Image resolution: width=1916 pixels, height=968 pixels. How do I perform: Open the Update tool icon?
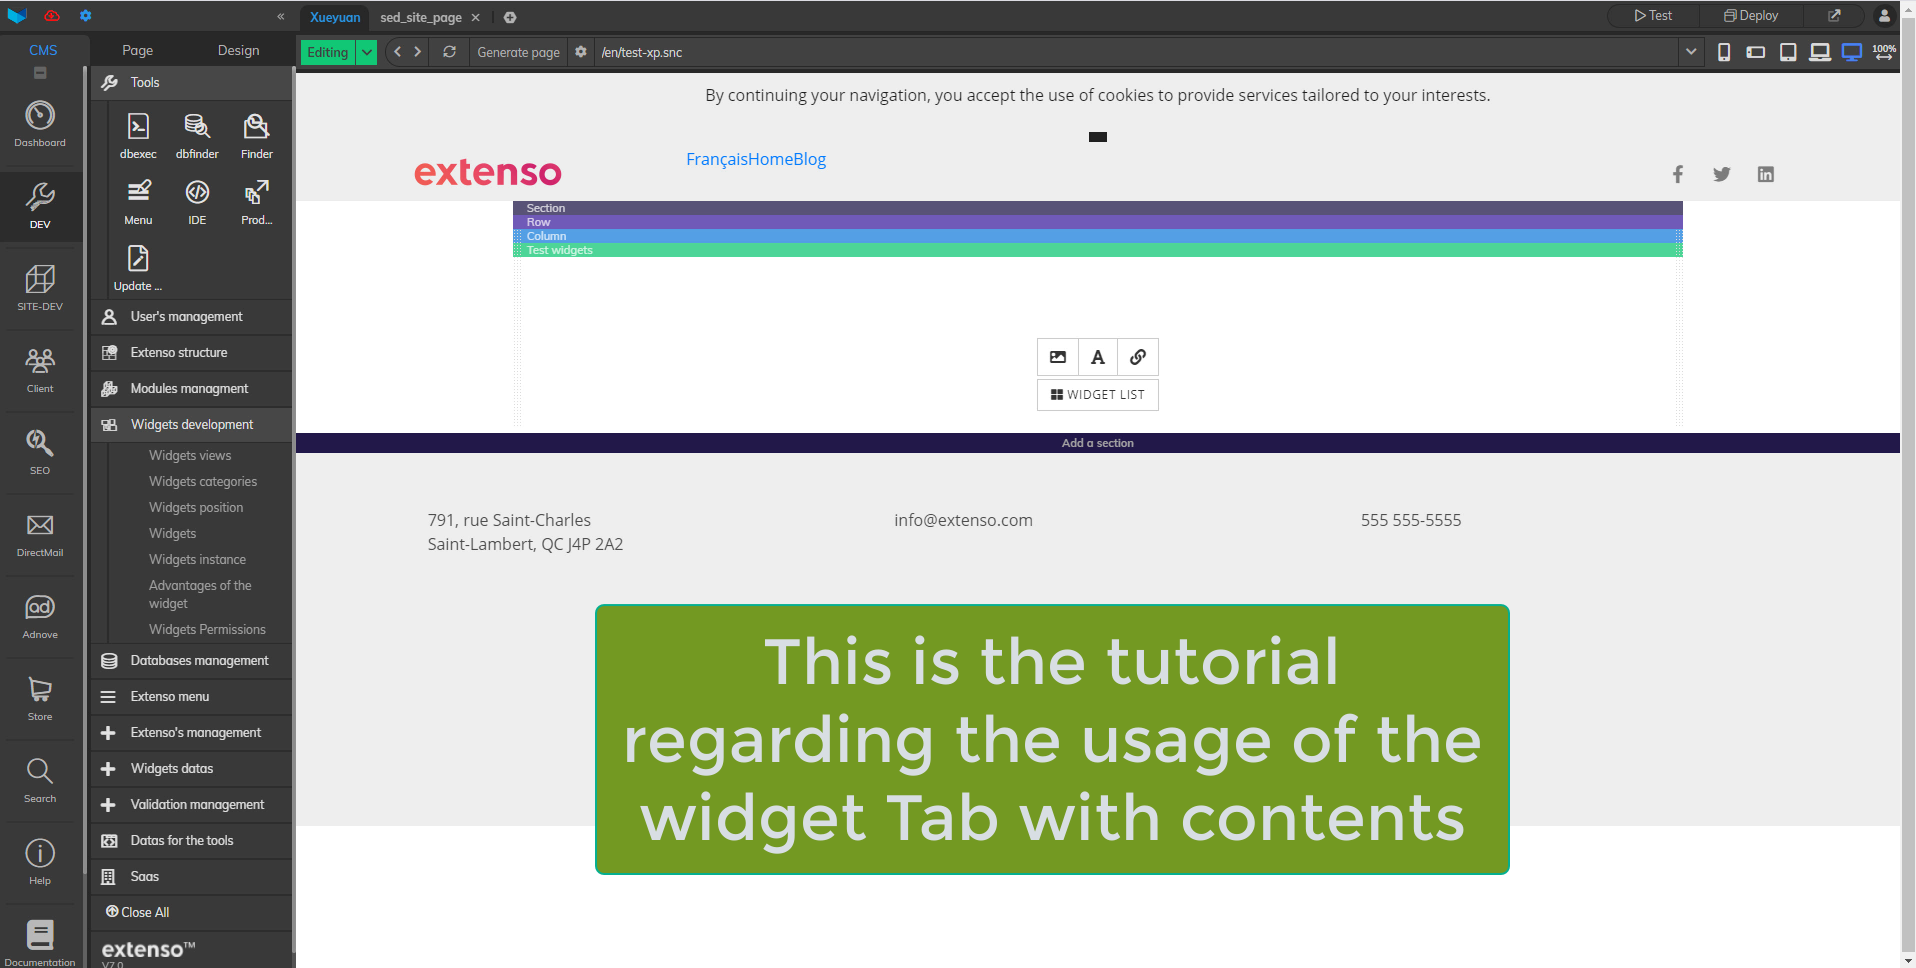pos(138,268)
